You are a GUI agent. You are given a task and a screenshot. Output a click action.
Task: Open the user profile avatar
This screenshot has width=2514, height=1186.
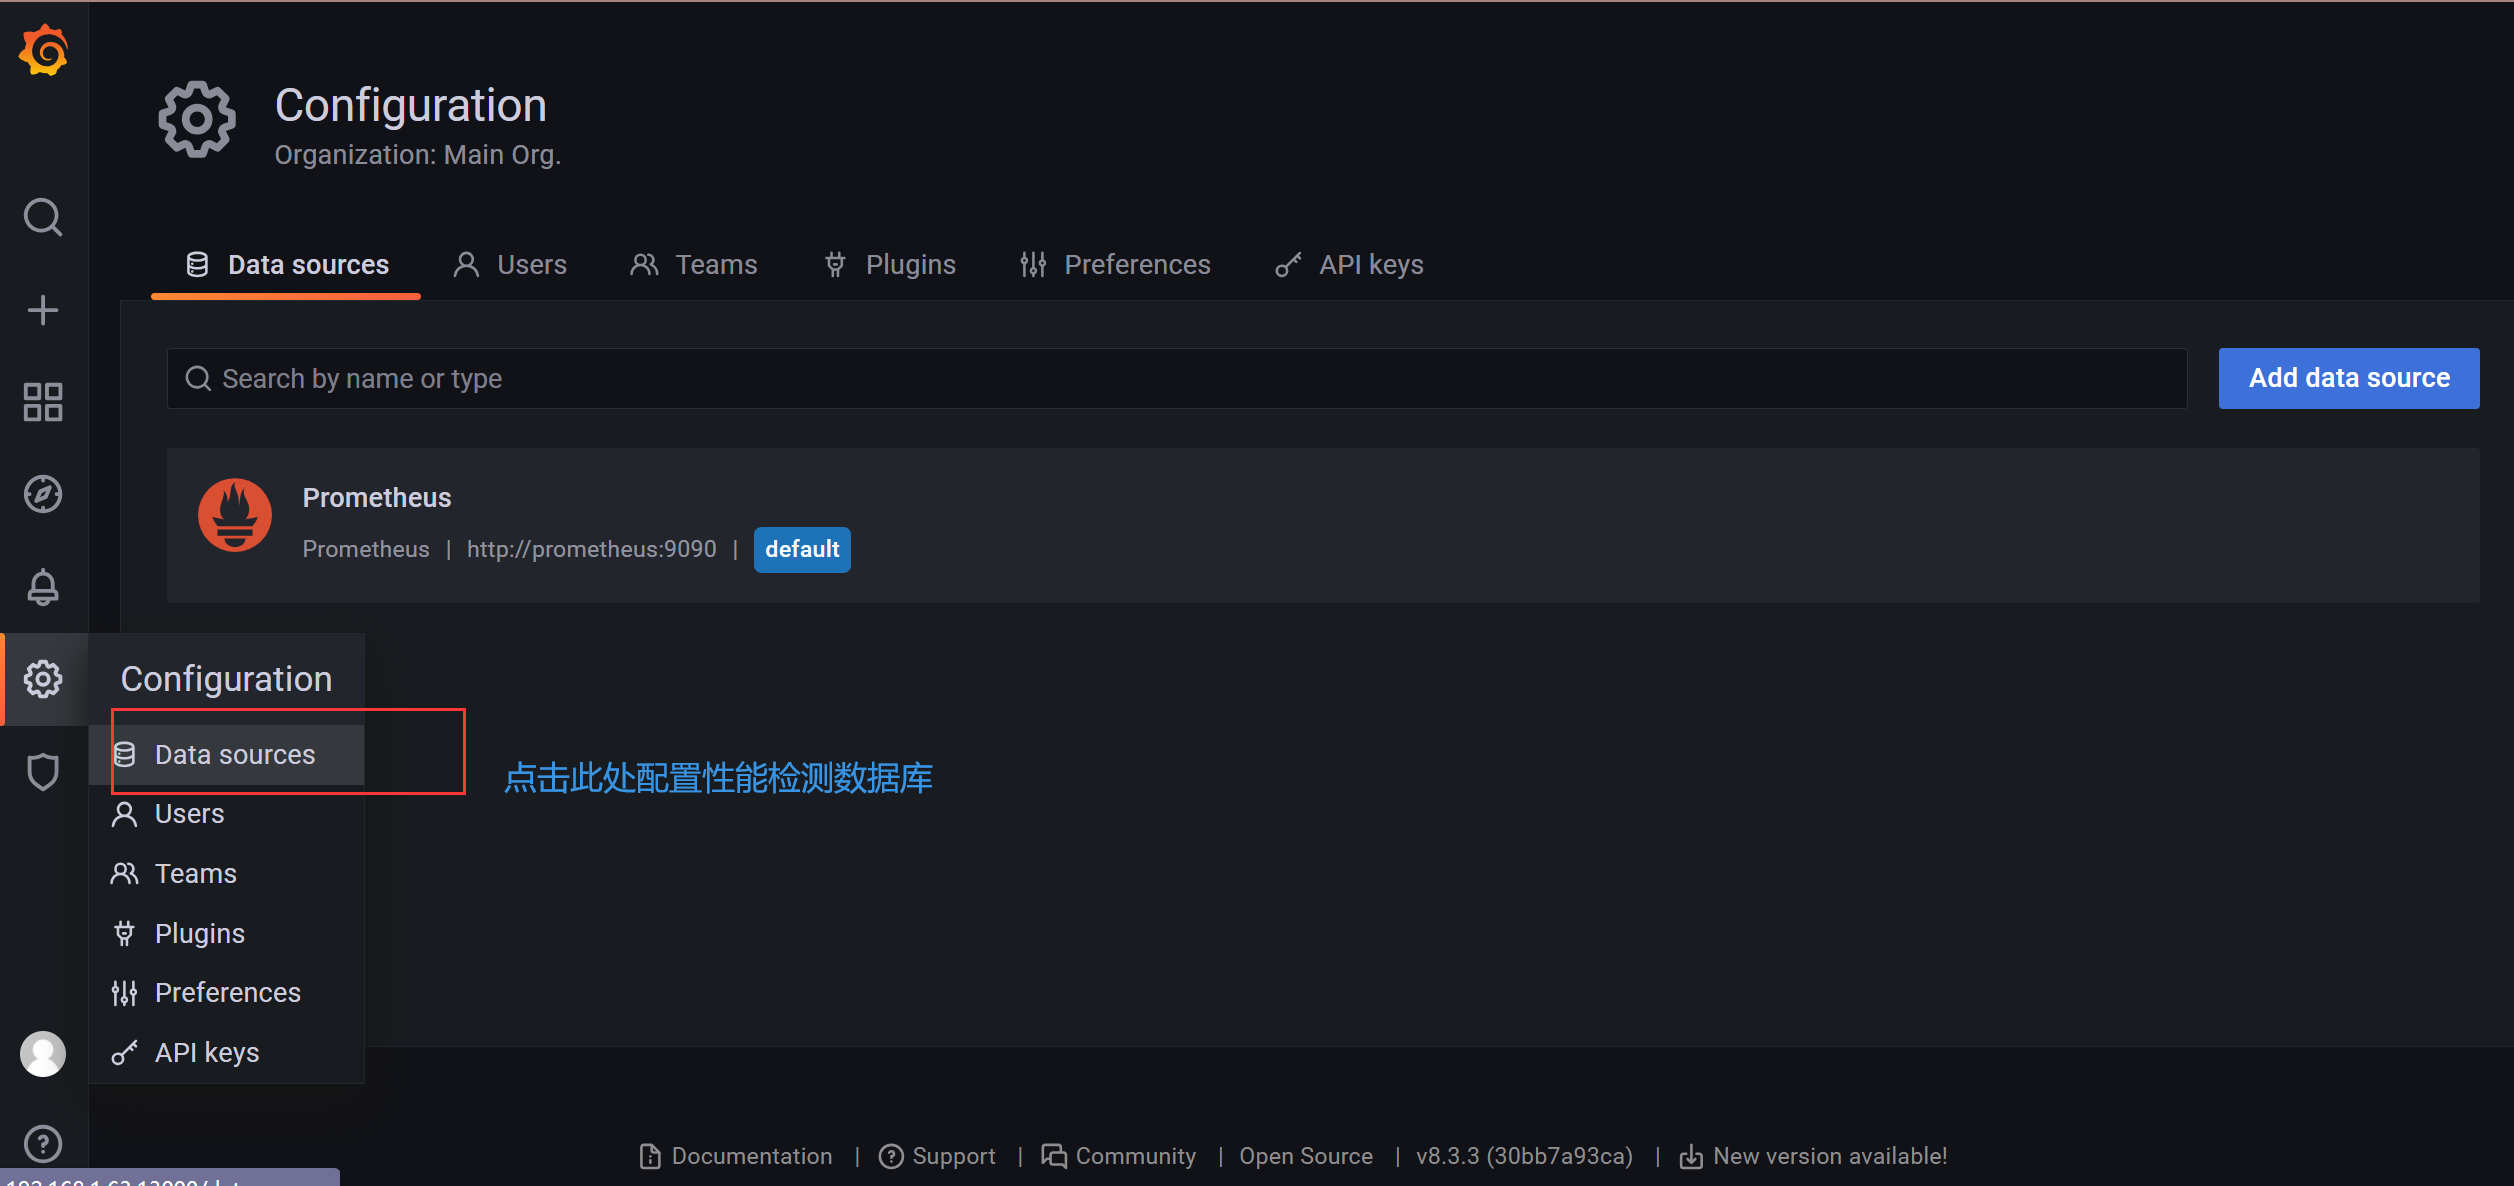point(43,1054)
